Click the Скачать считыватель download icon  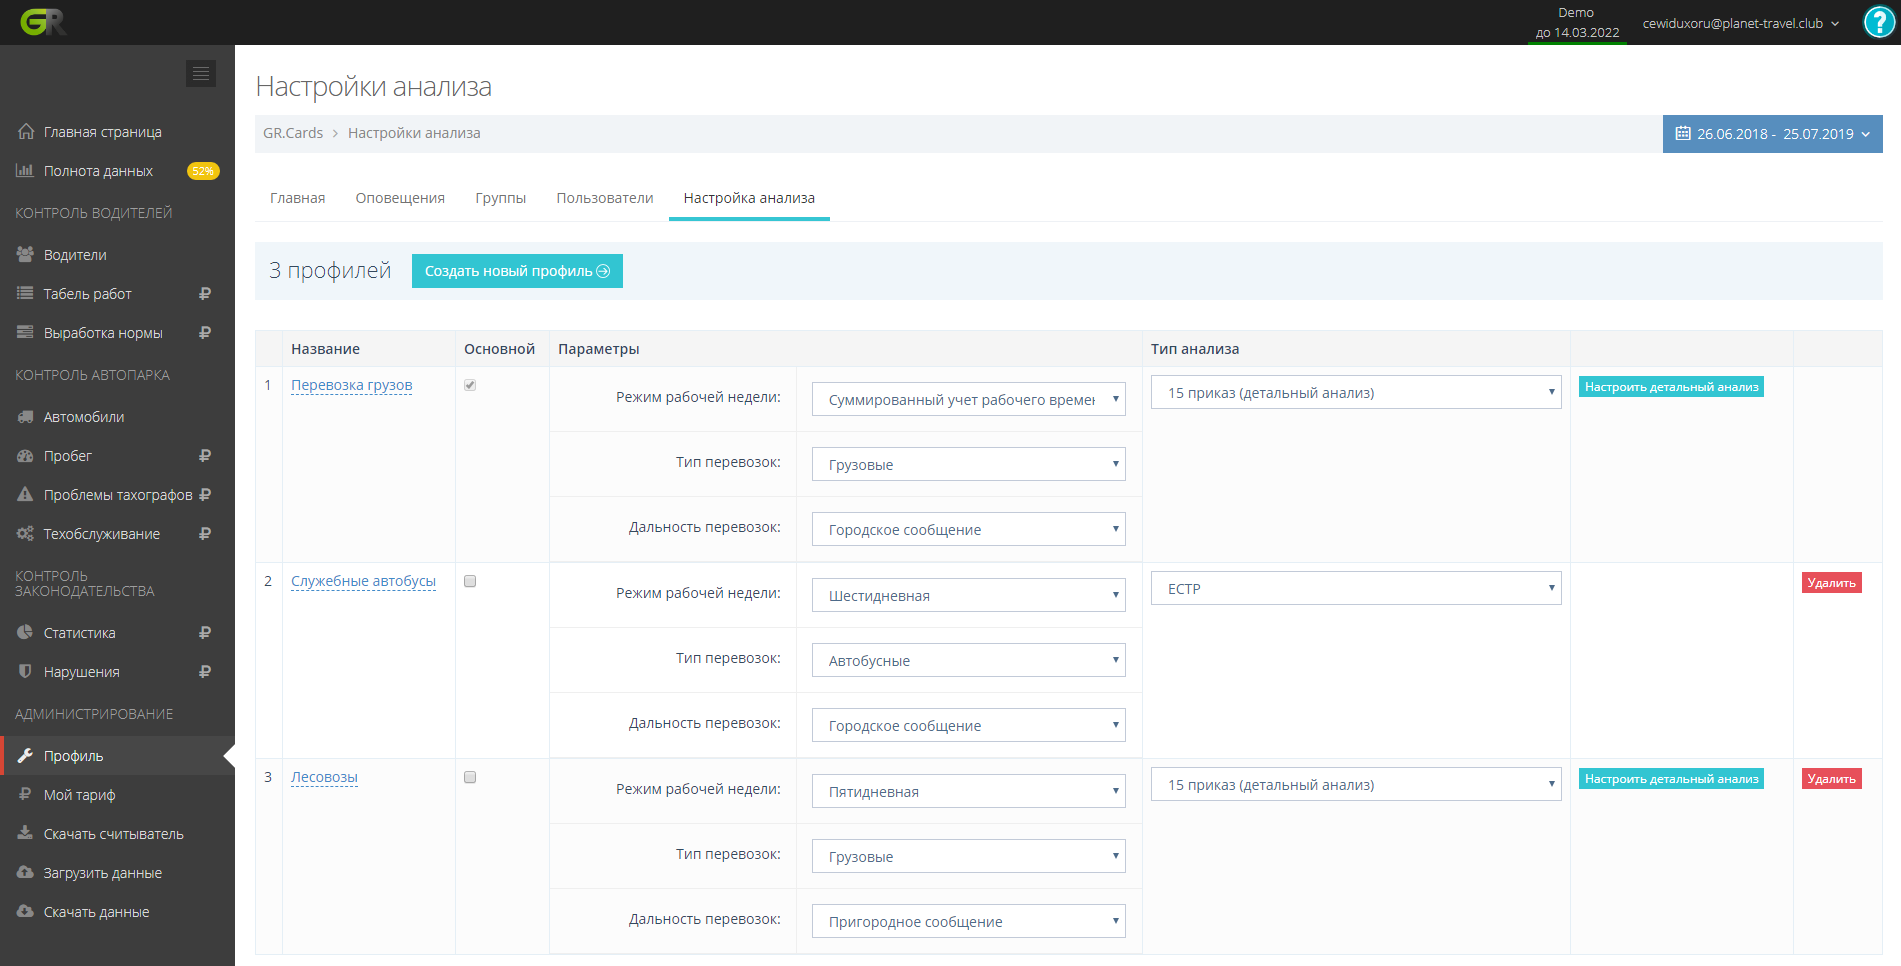tap(26, 834)
